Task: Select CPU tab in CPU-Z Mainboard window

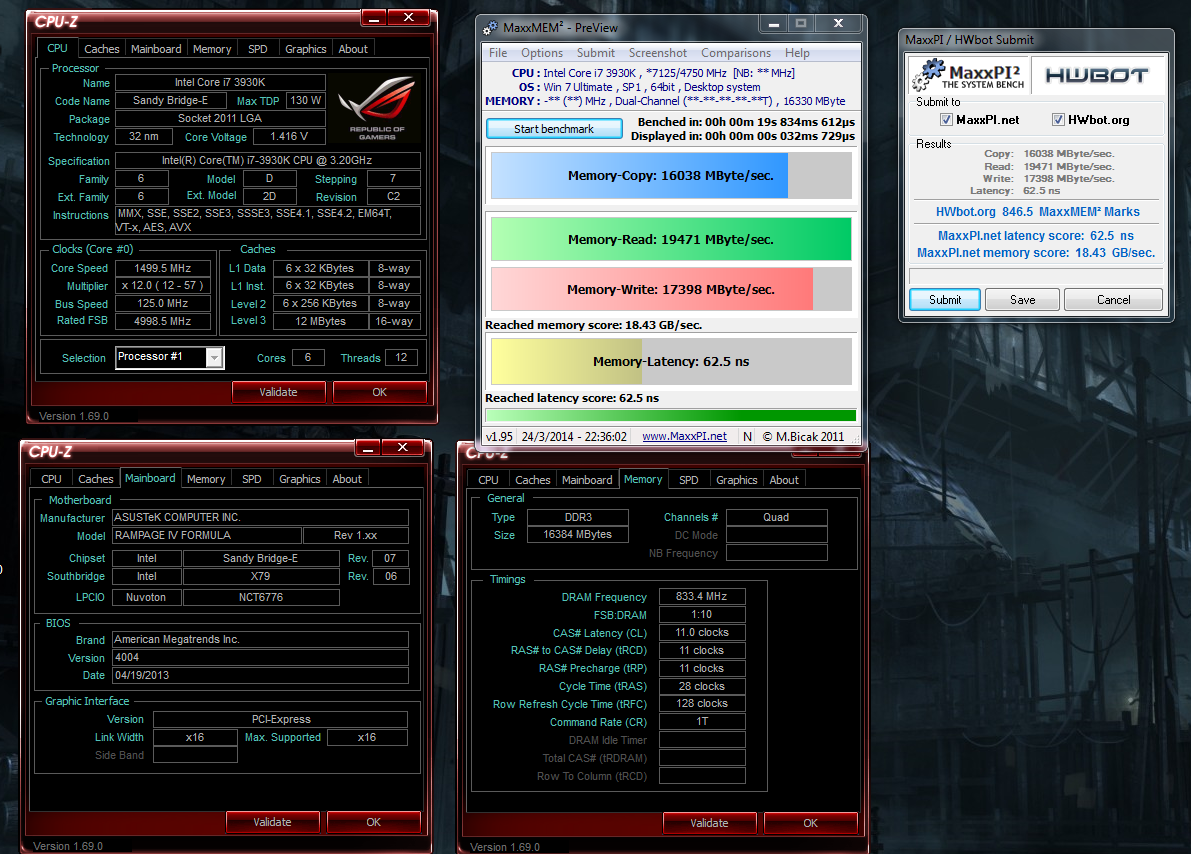Action: pyautogui.click(x=51, y=479)
